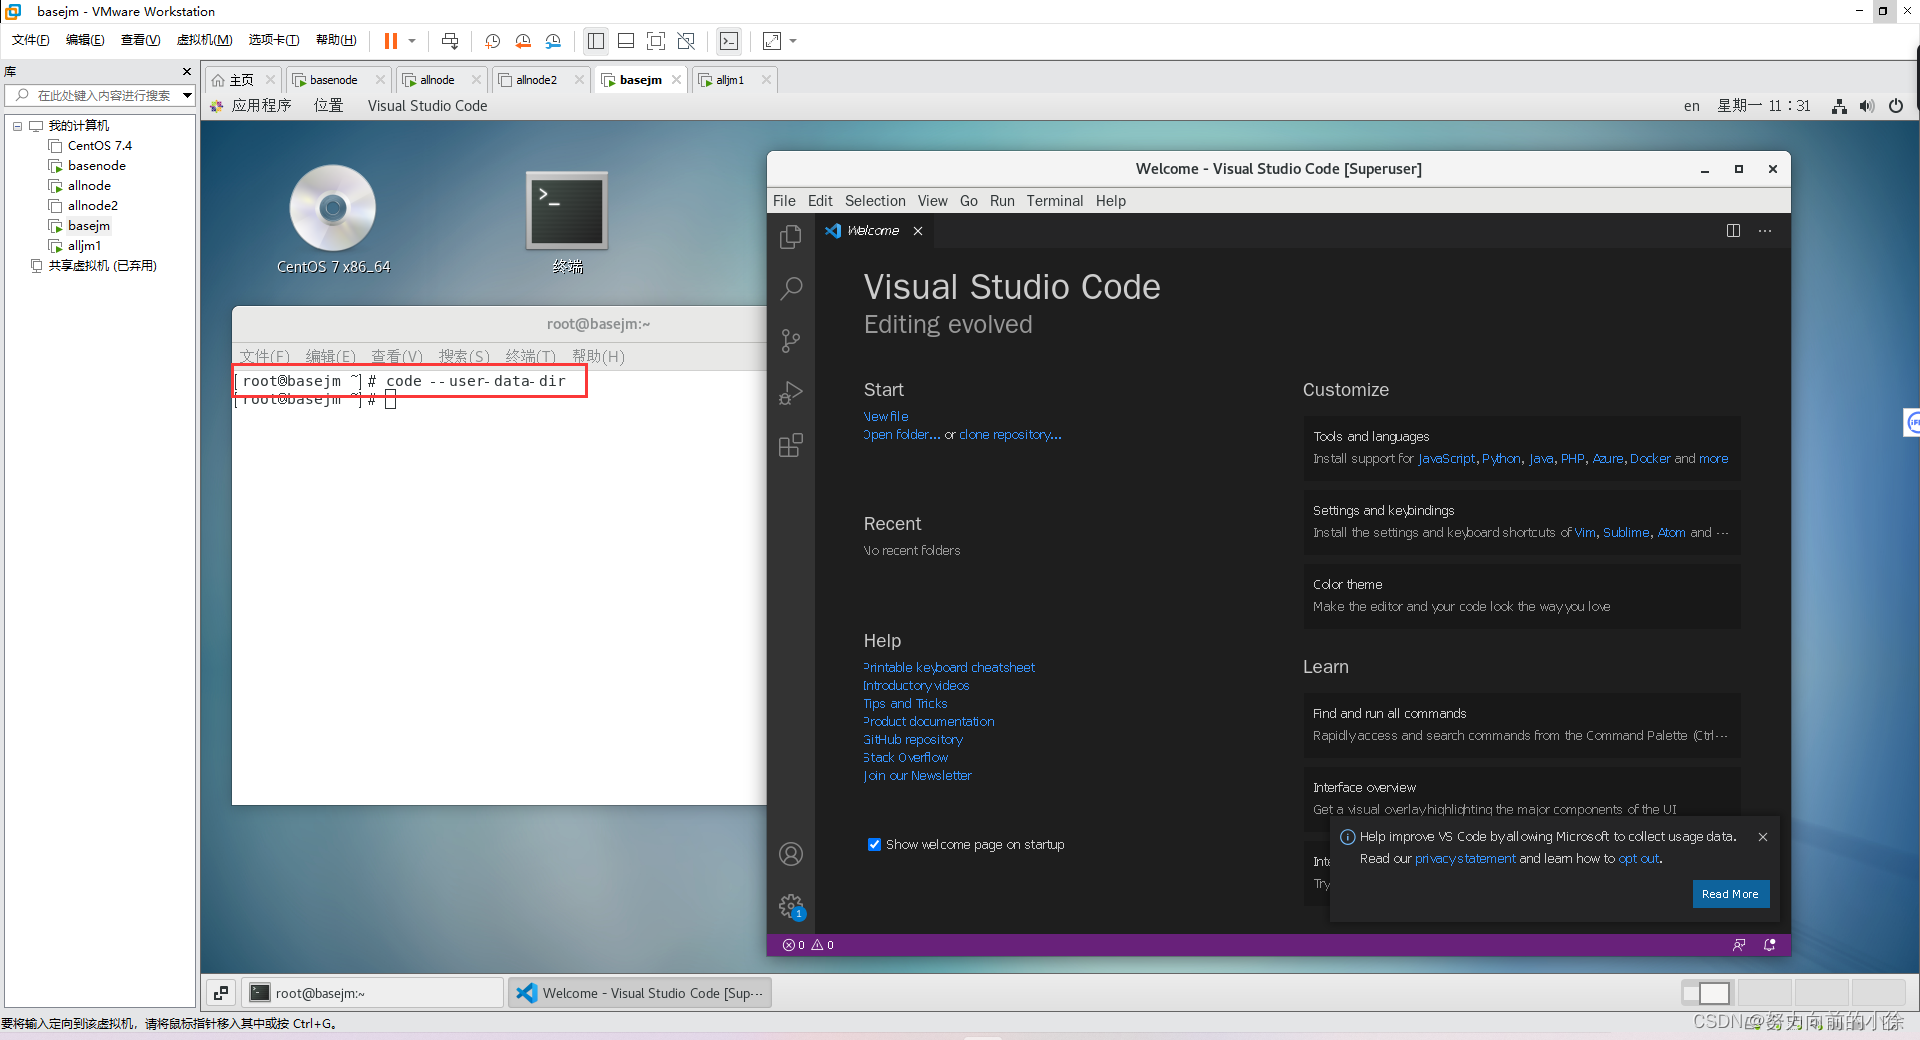This screenshot has height=1040, width=1920.
Task: Open the Join our Newsletter link
Action: pos(917,776)
